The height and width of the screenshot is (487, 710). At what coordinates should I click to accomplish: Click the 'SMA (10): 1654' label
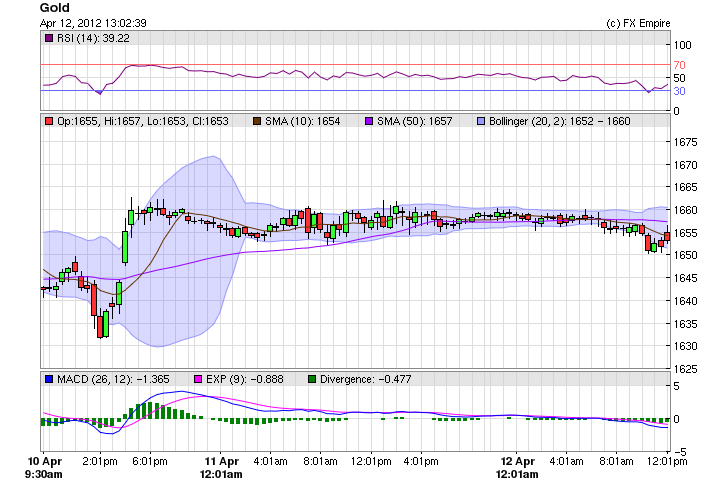[302, 121]
